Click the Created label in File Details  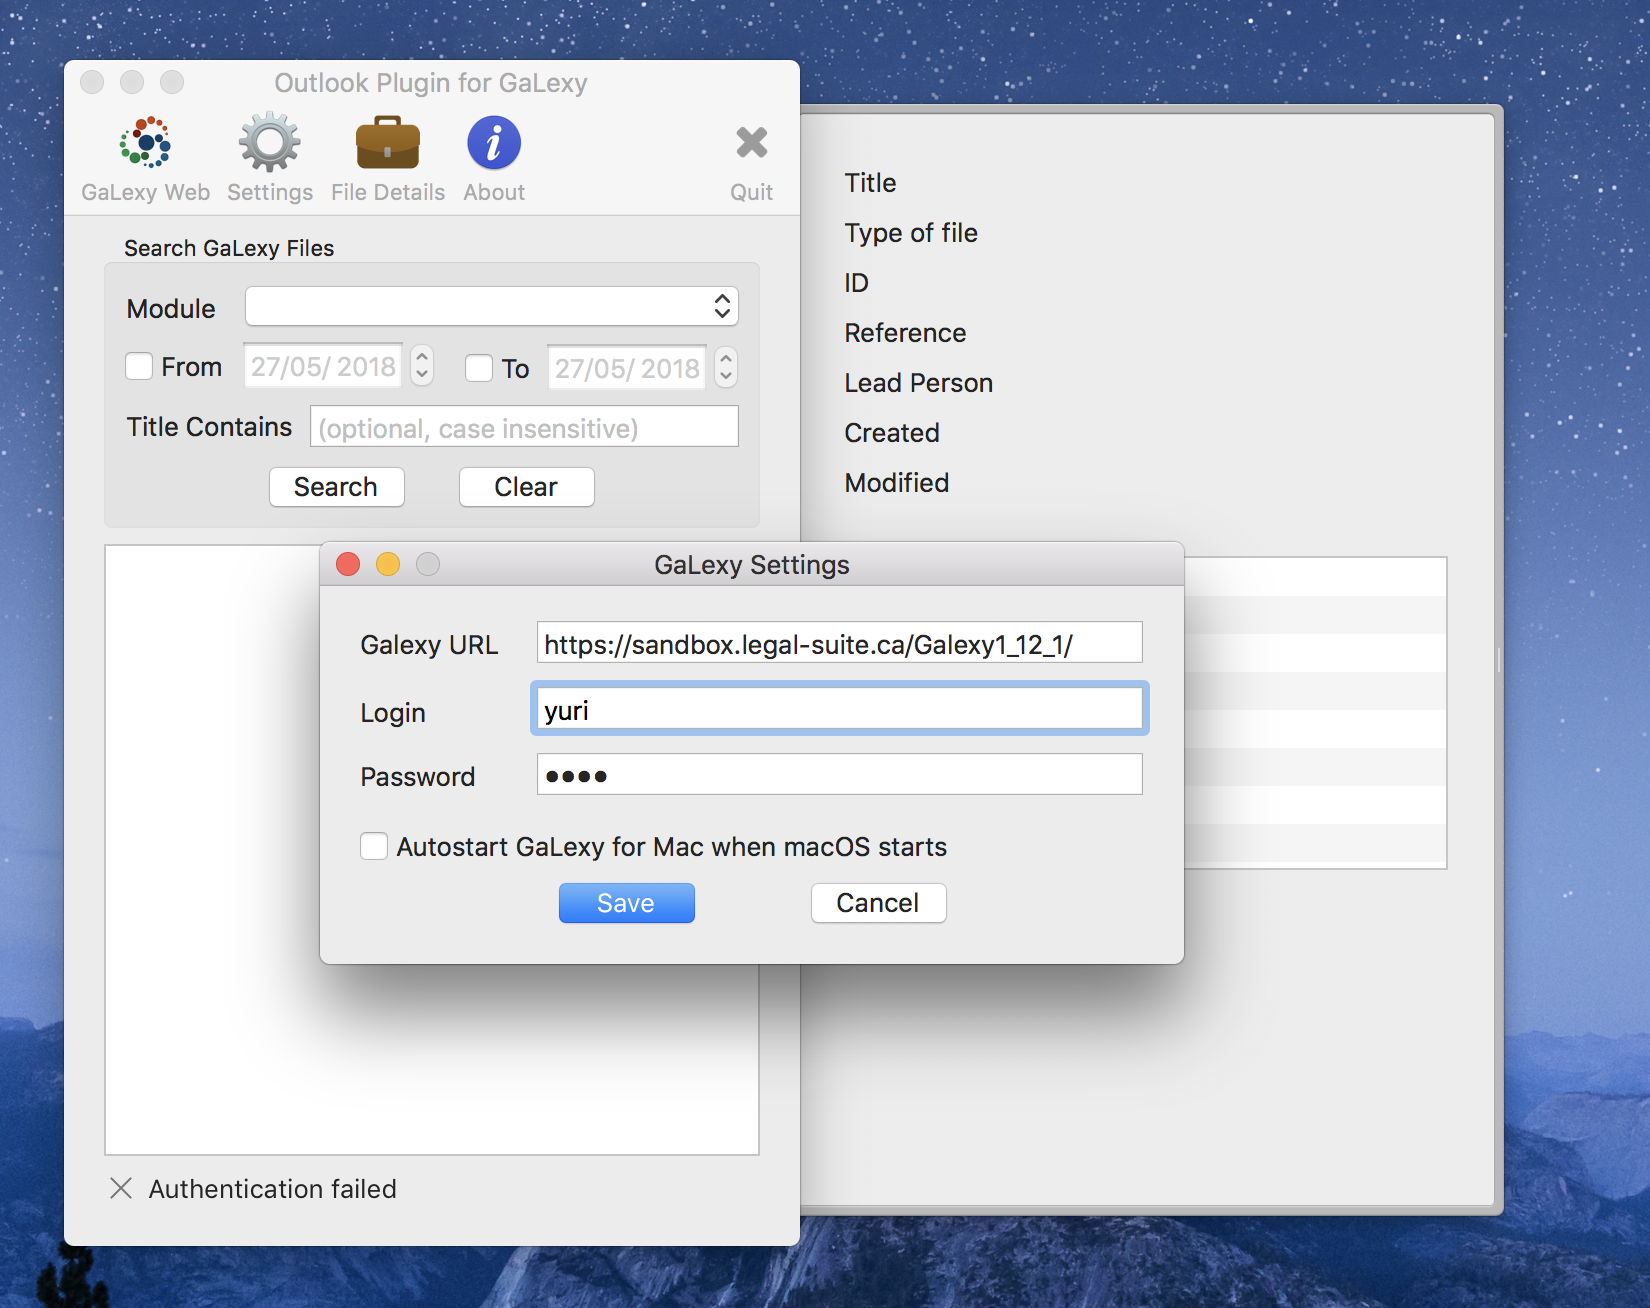[892, 433]
